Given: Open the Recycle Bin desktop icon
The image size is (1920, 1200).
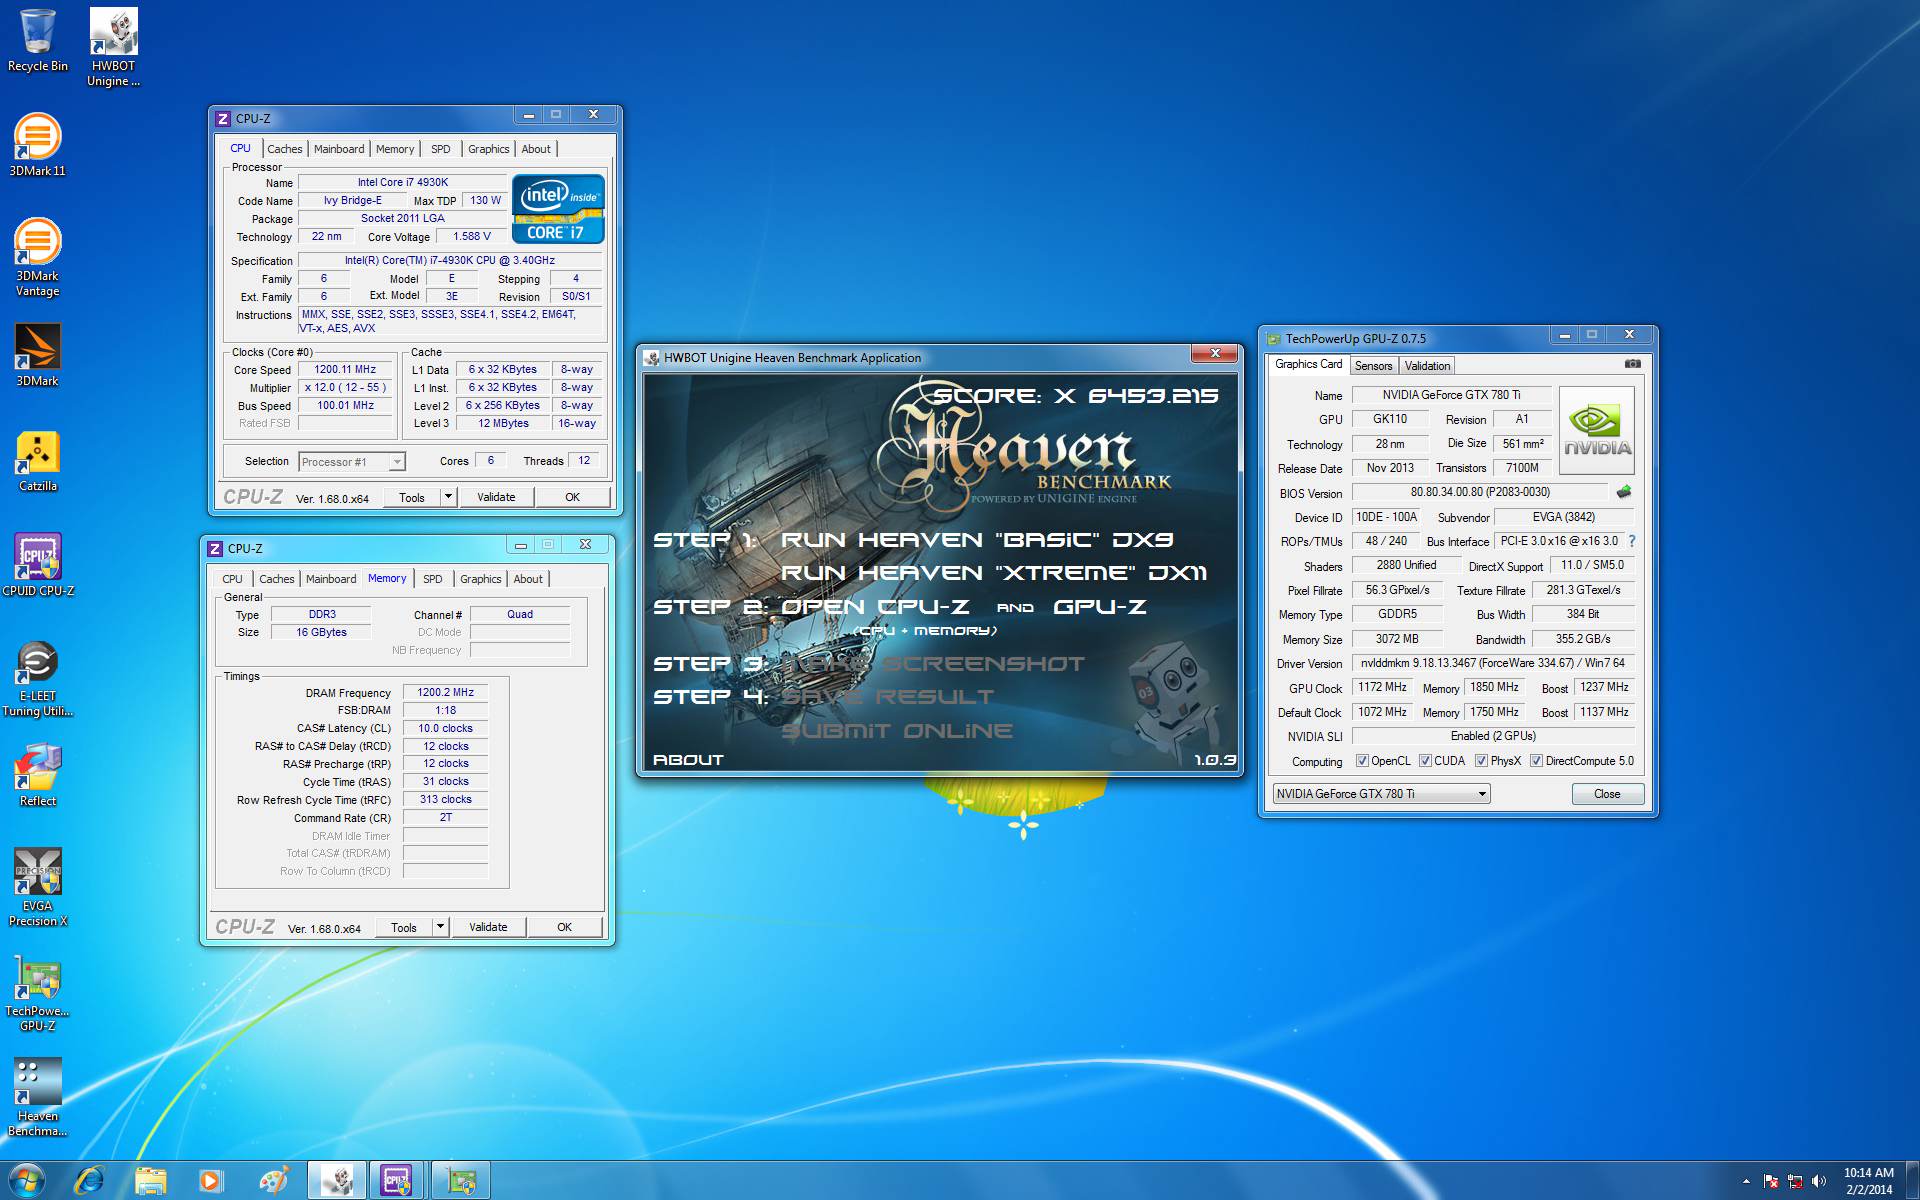Looking at the screenshot, I should 37,41.
